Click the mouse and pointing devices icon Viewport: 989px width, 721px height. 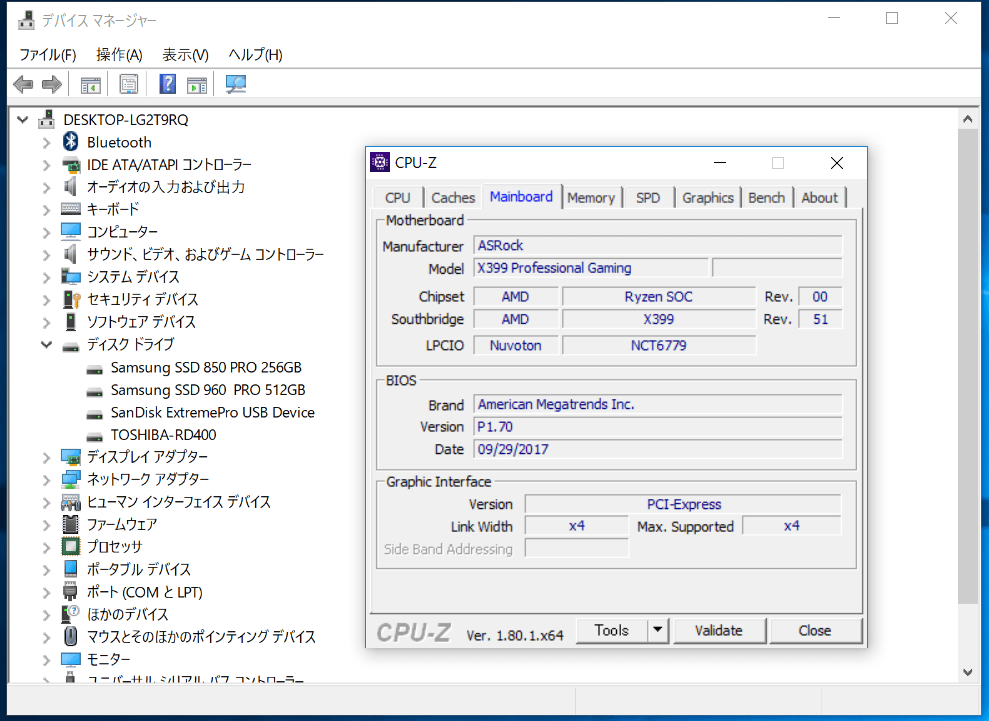pos(71,636)
